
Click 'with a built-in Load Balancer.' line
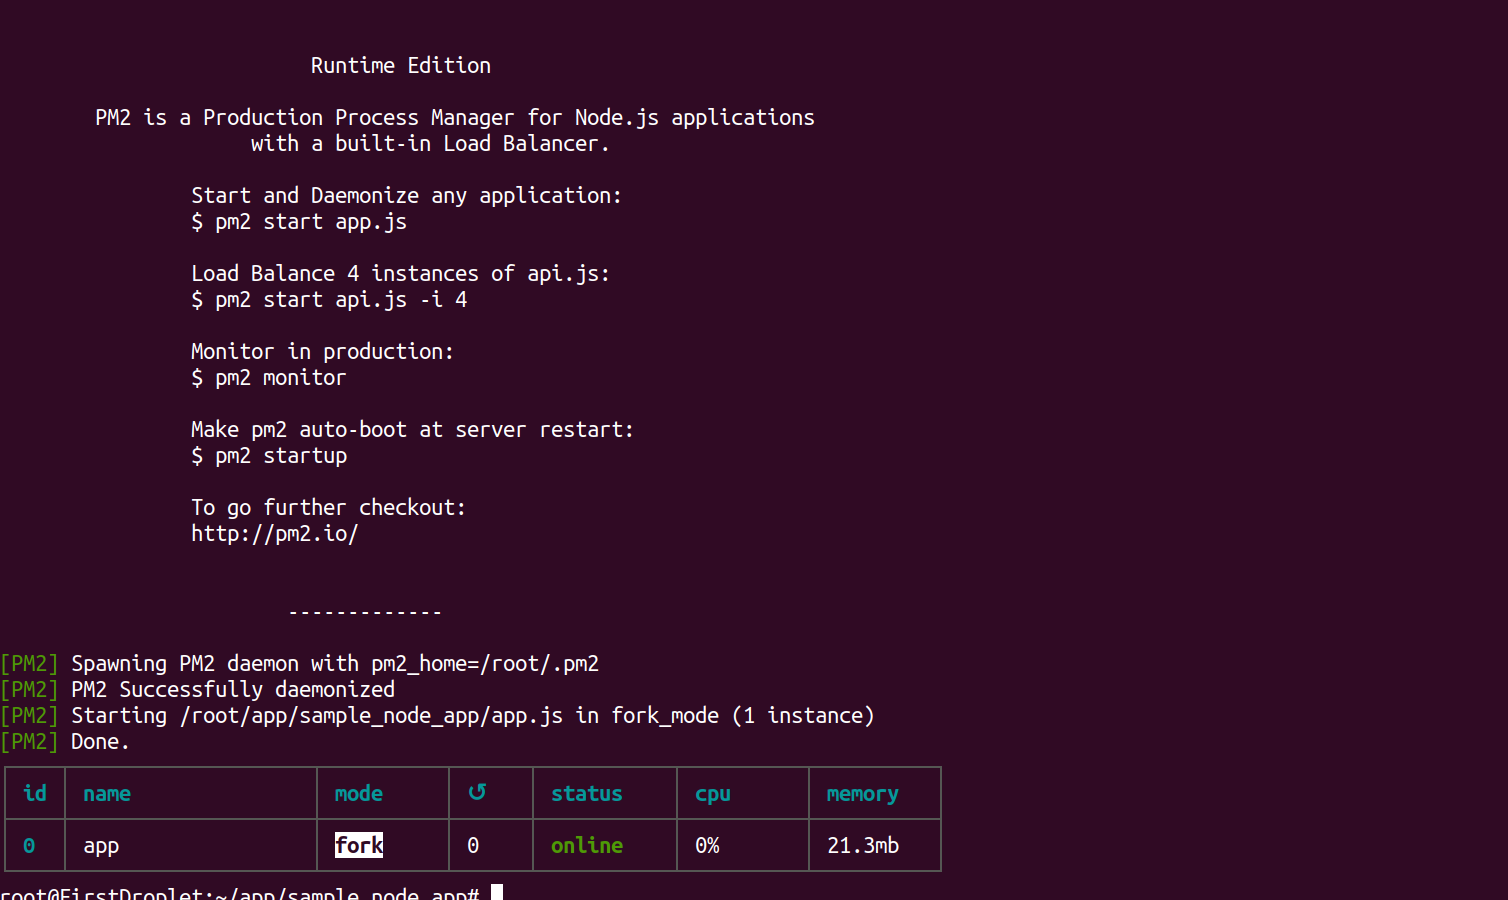point(431,143)
